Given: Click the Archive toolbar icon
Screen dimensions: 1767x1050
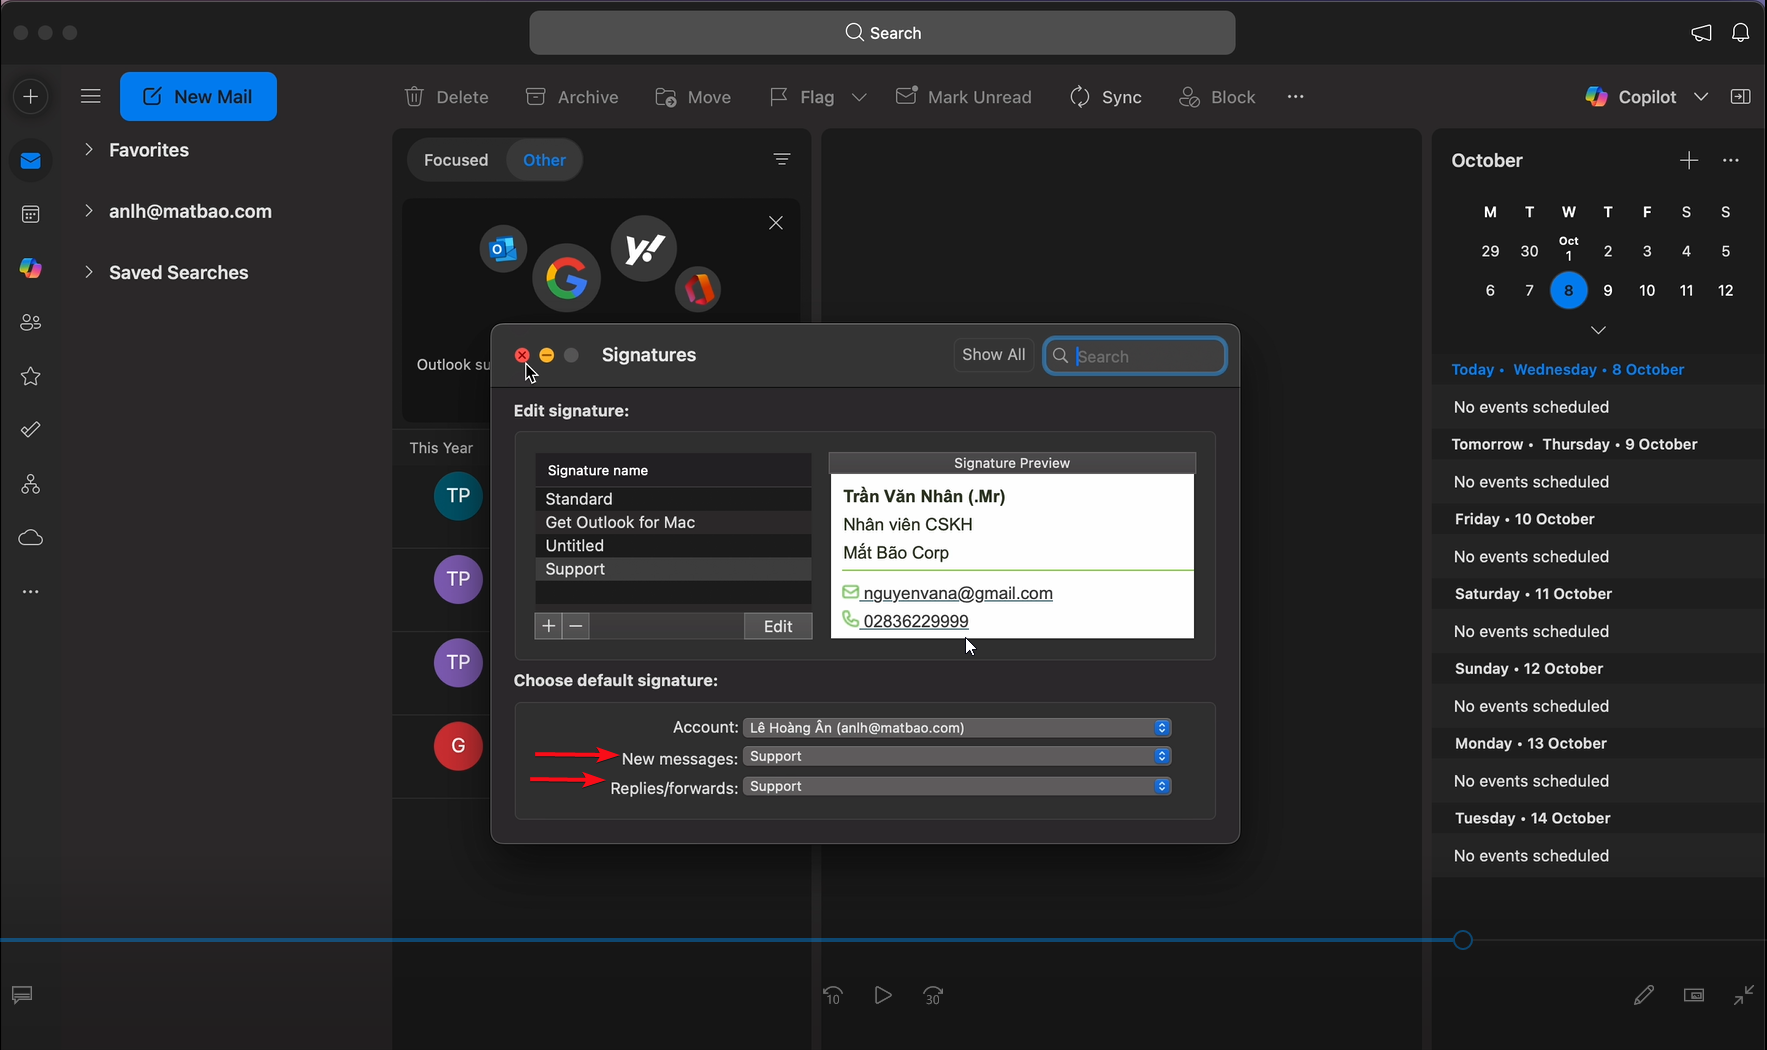Looking at the screenshot, I should tap(536, 97).
